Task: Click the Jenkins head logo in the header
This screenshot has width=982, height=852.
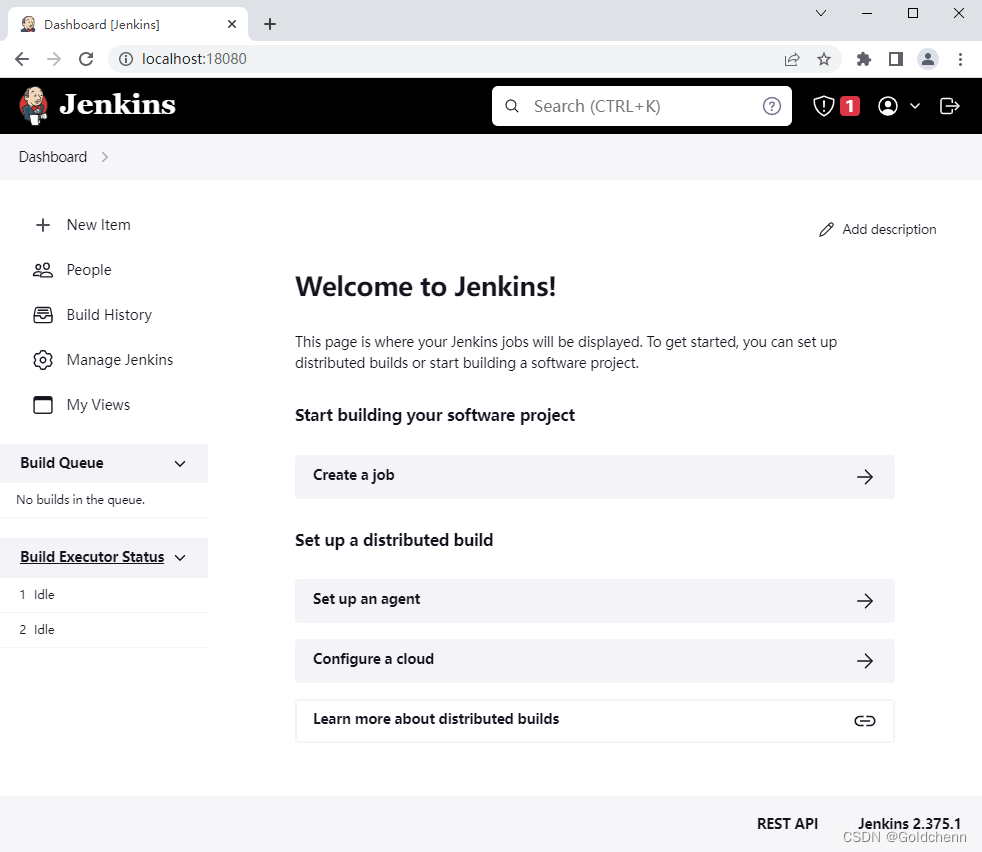Action: click(x=33, y=105)
